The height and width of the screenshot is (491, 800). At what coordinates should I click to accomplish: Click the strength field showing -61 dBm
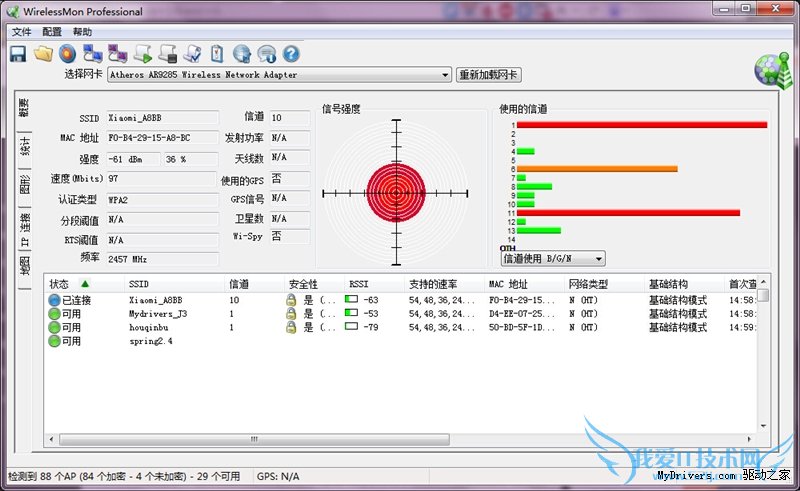pyautogui.click(x=133, y=159)
